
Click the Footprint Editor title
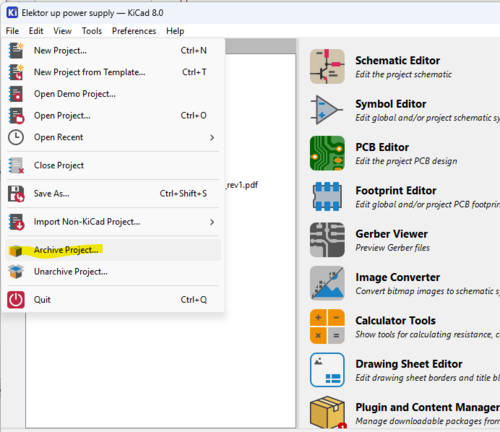click(396, 191)
